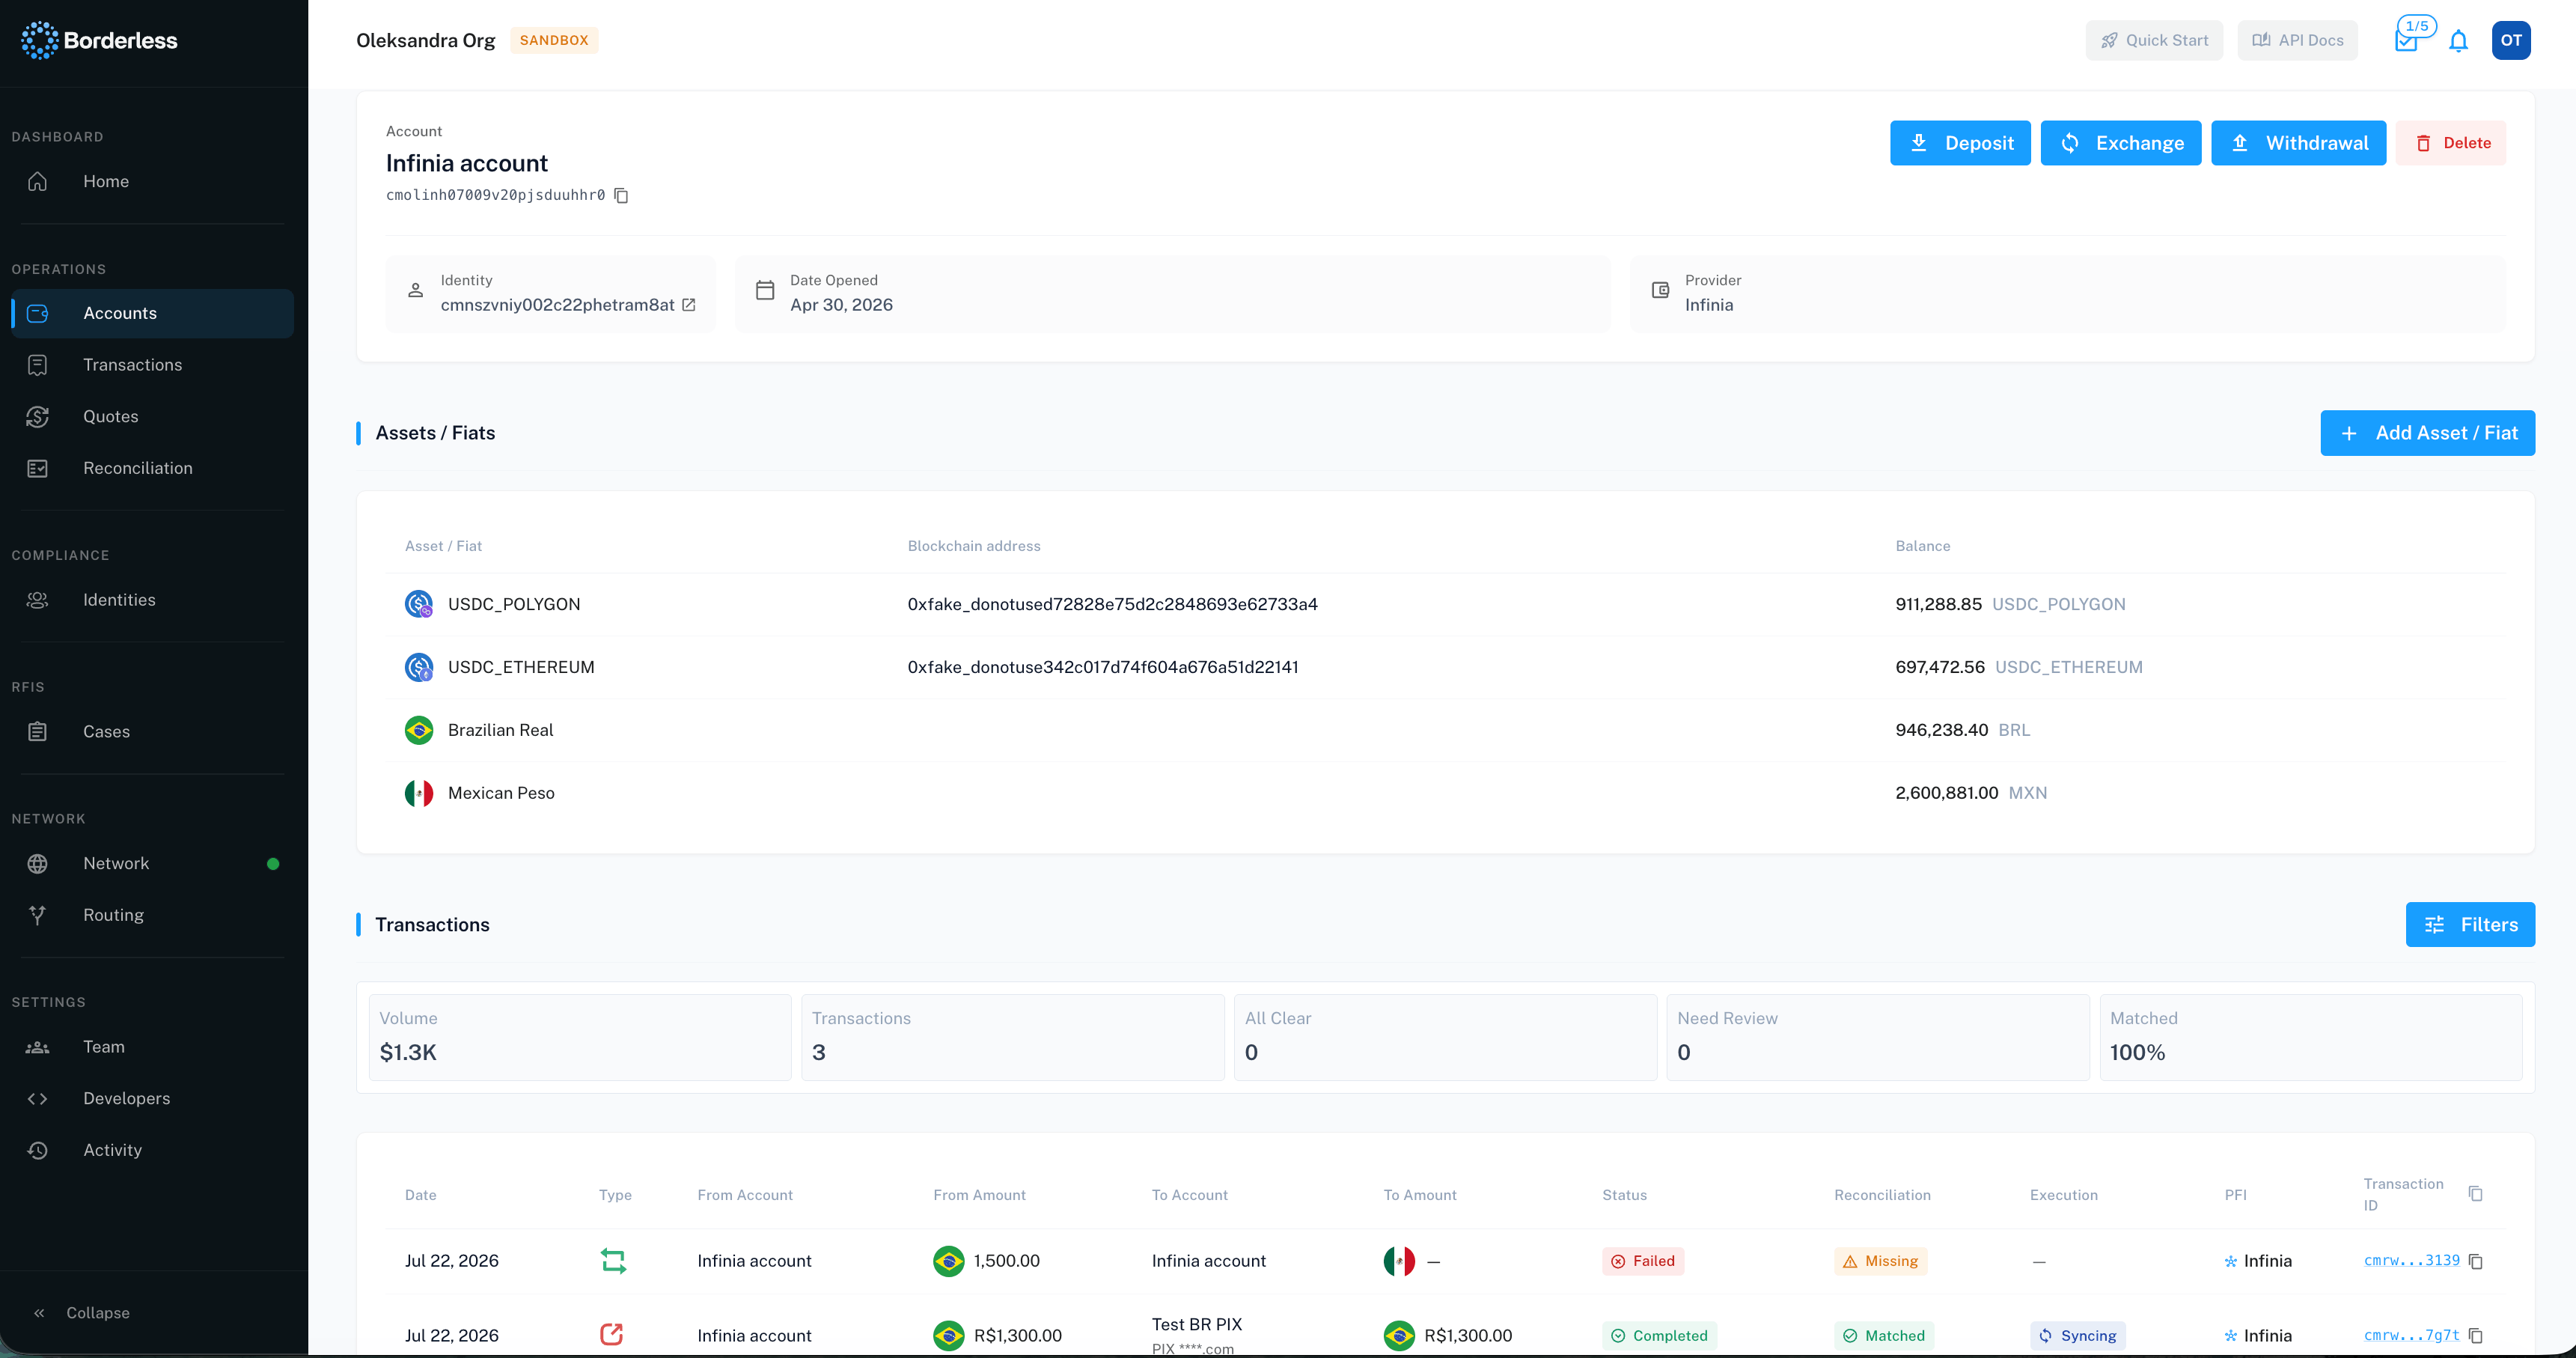Click the Matched reconciliation badge
Screen dimensions: 2576x1358
(1883, 1336)
